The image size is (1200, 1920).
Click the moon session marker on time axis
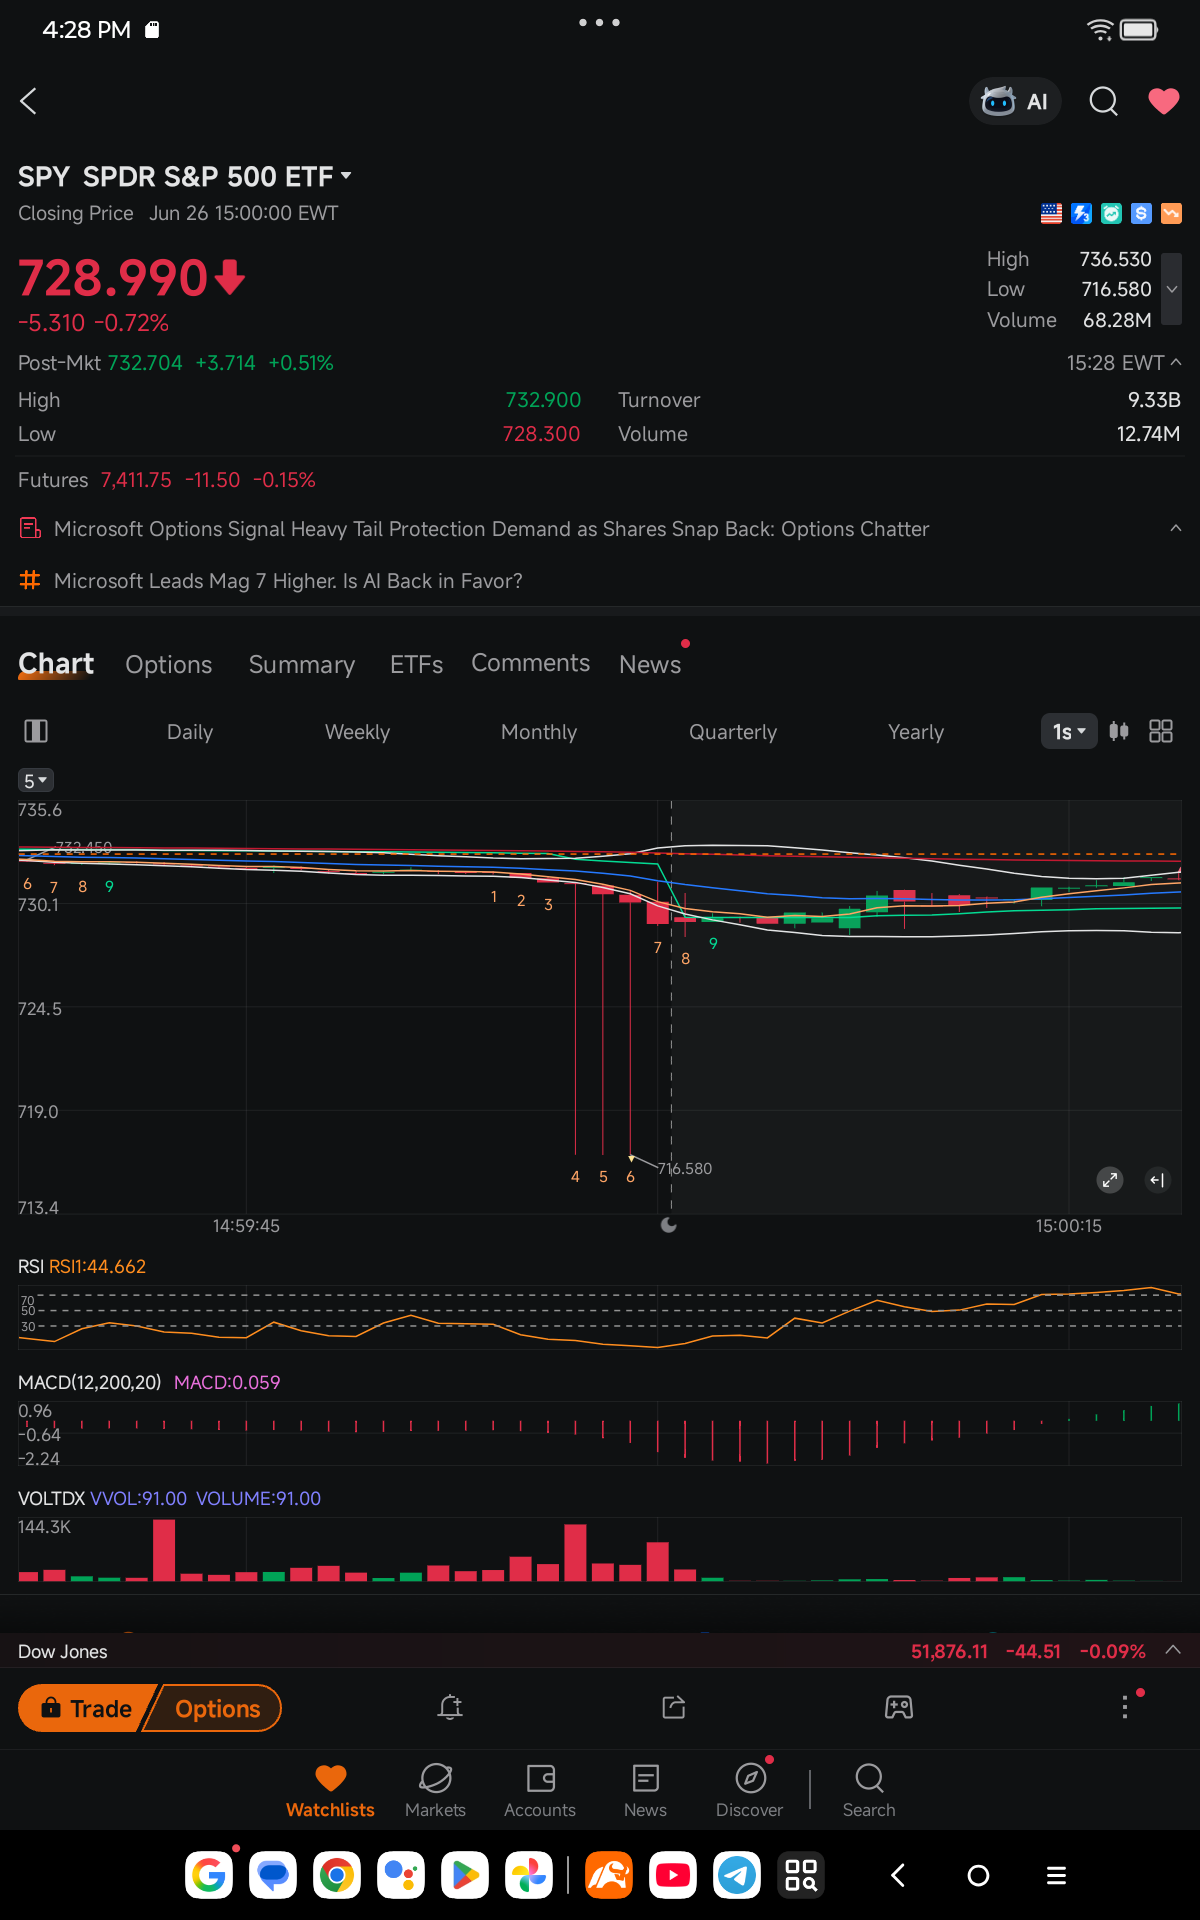669,1225
